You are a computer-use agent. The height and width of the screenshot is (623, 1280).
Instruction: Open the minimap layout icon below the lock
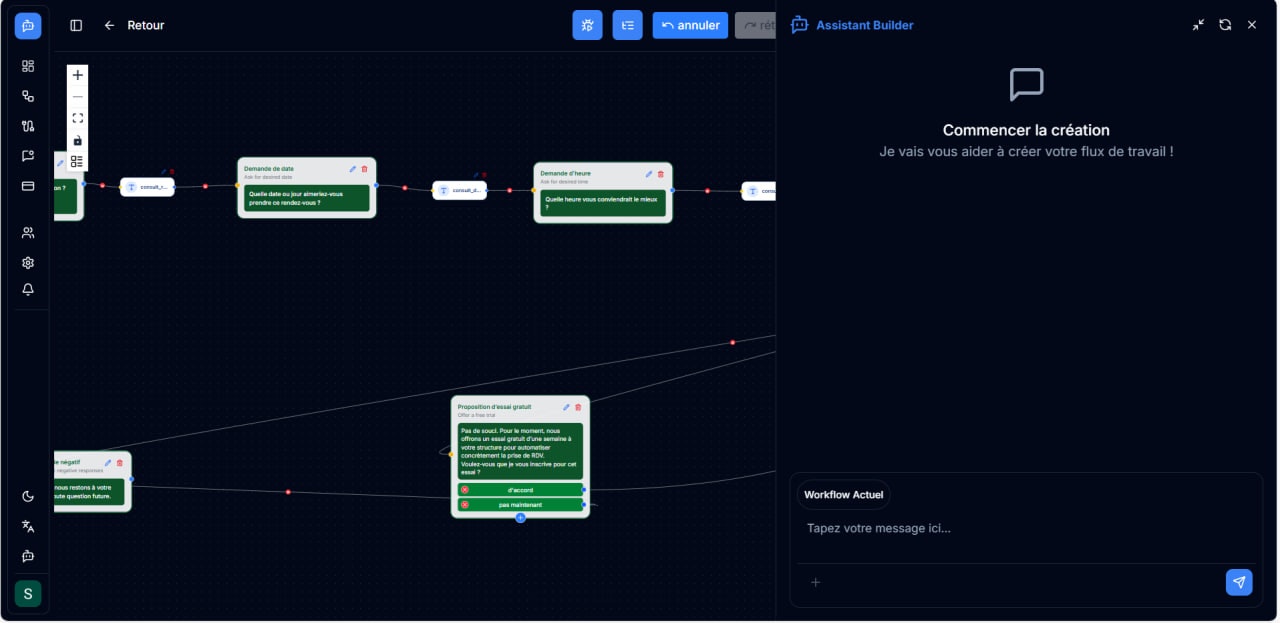click(77, 161)
